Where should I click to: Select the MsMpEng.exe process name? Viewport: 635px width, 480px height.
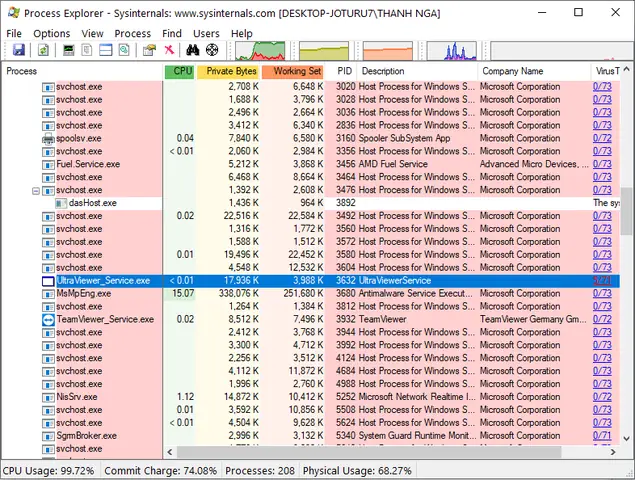(84, 294)
